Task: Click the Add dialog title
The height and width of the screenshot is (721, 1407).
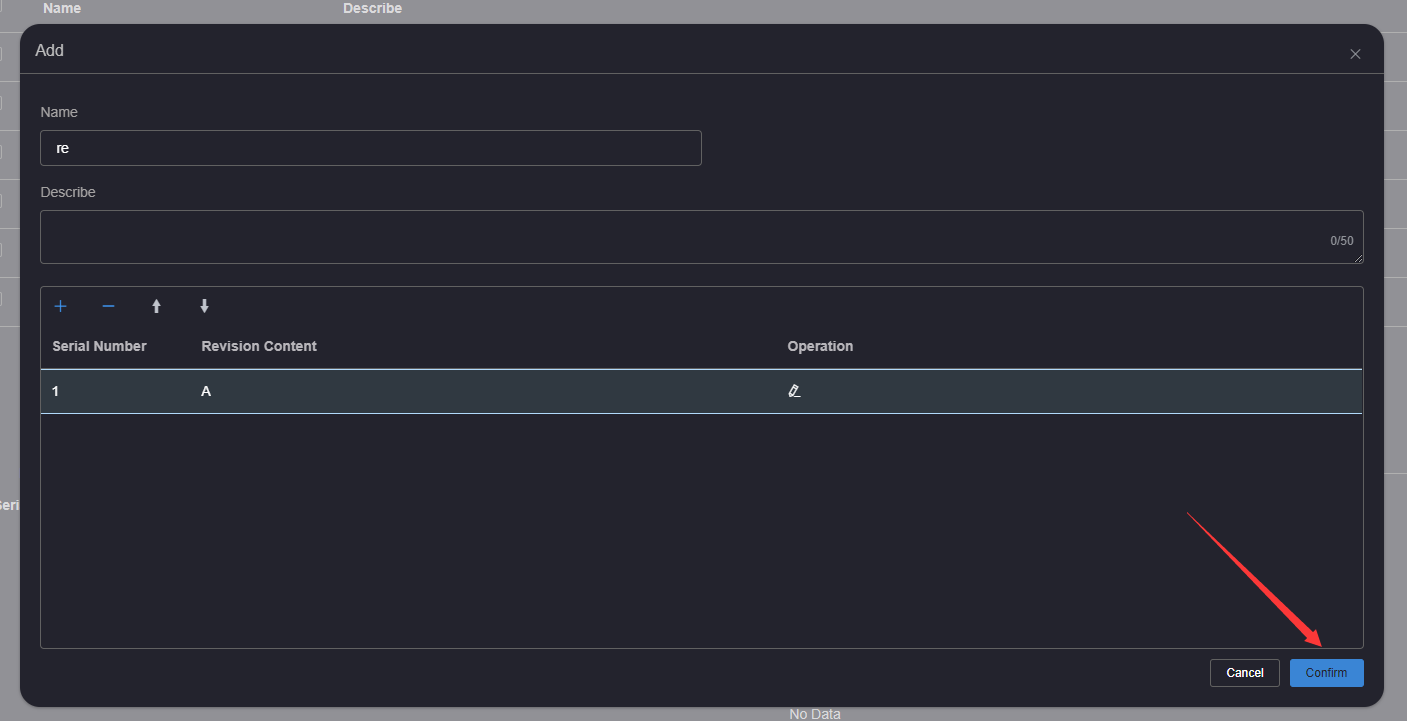Action: point(49,50)
